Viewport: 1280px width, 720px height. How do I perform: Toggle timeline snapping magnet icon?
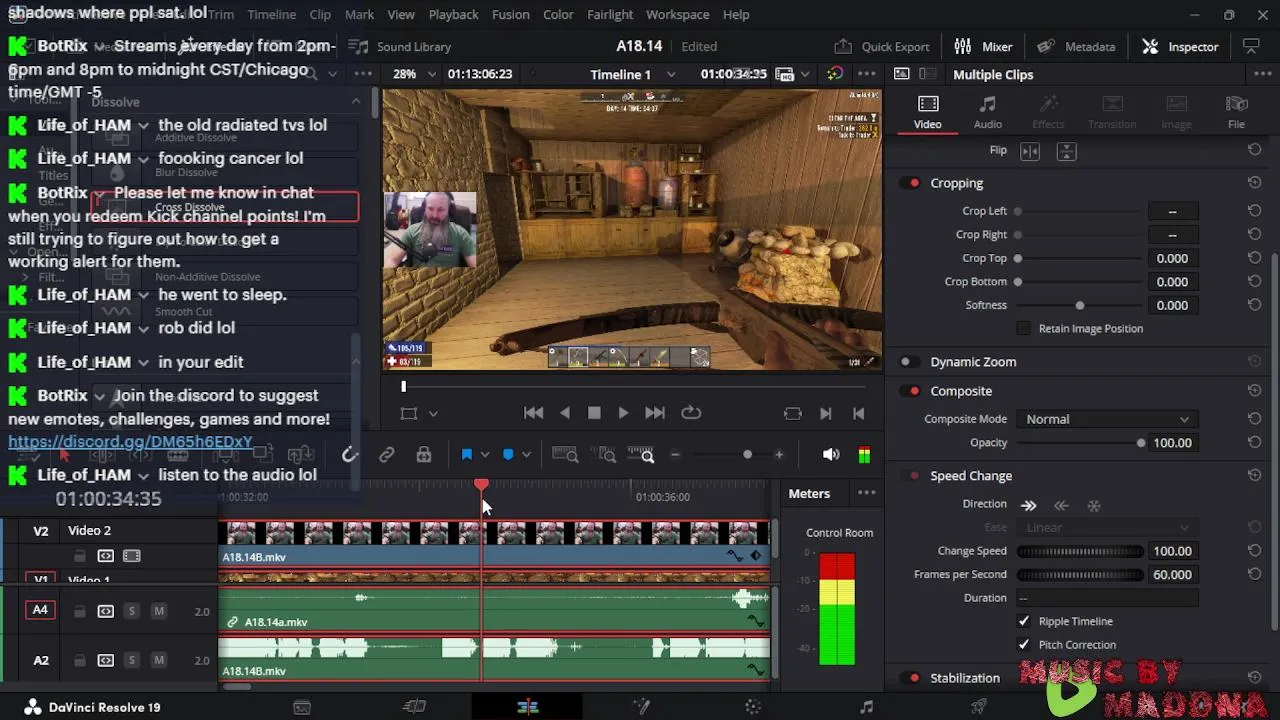pyautogui.click(x=349, y=455)
